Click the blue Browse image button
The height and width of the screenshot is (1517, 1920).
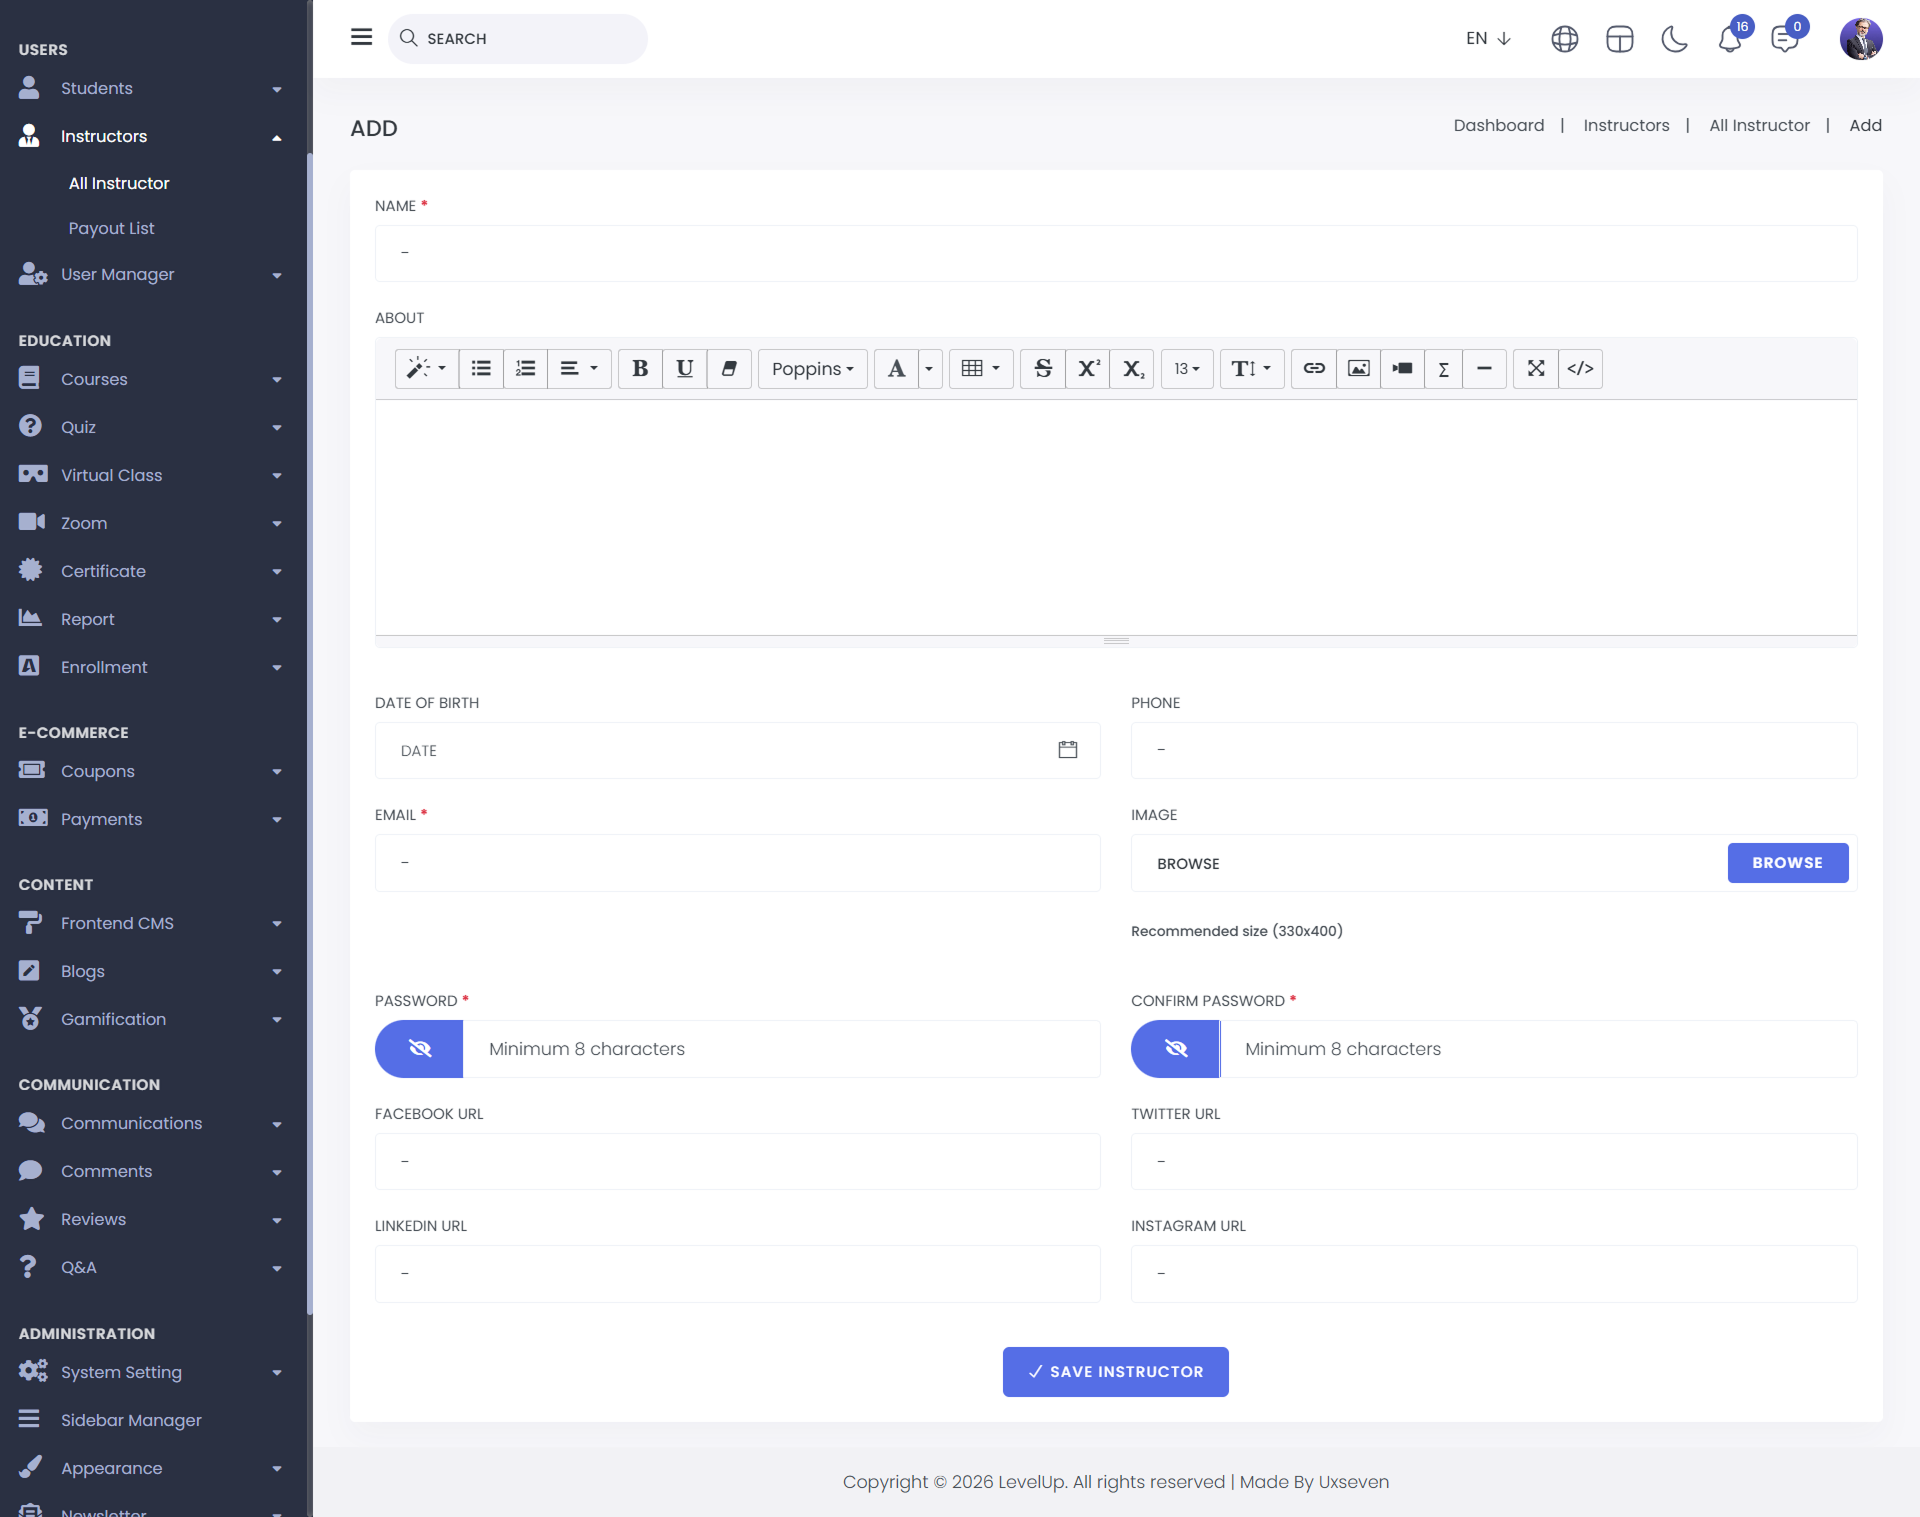(x=1787, y=863)
